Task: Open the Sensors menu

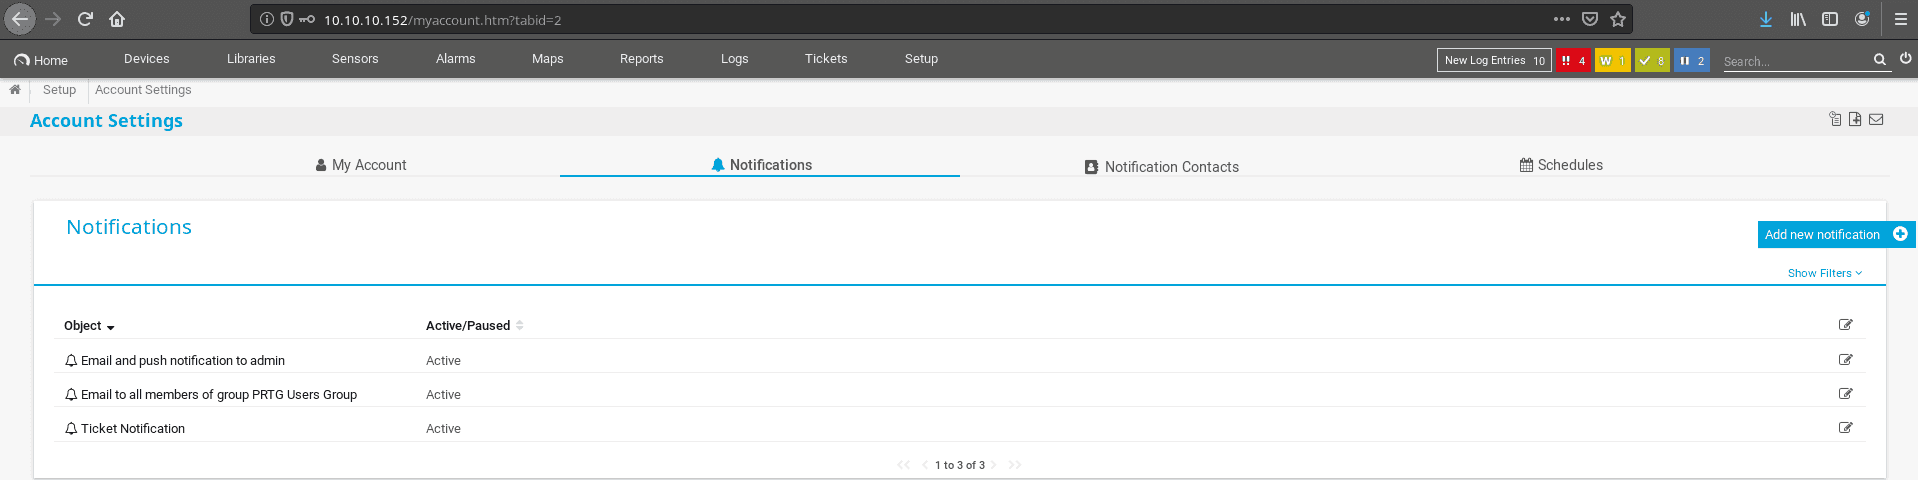Action: [355, 59]
